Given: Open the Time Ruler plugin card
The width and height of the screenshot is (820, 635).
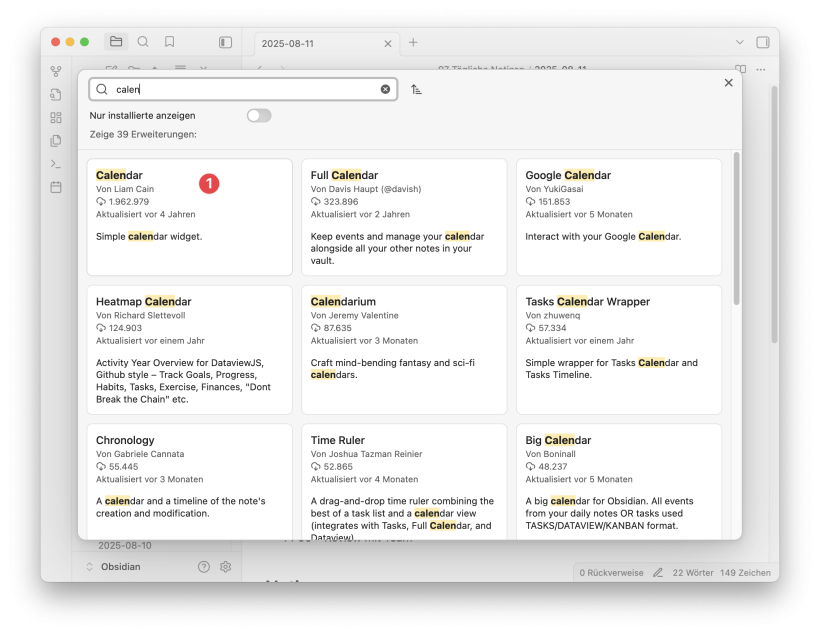Looking at the screenshot, I should point(404,482).
